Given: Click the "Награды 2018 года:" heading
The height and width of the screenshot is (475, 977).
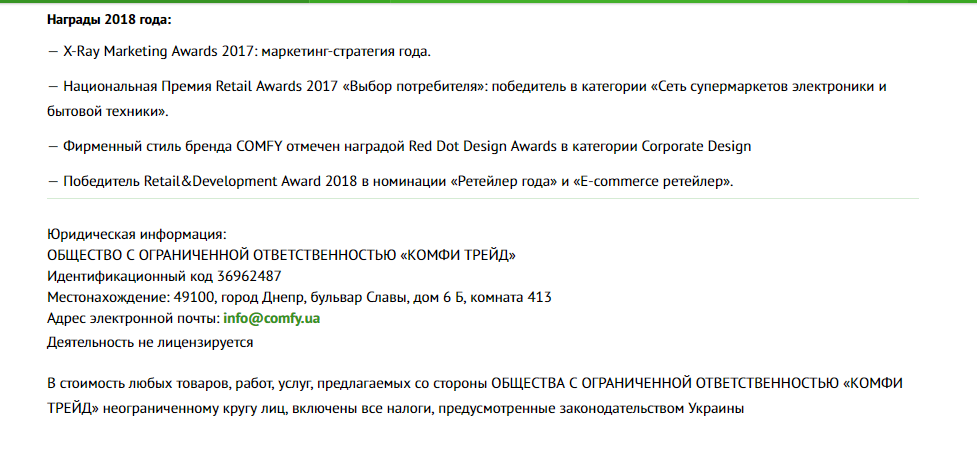Looking at the screenshot, I should [109, 20].
